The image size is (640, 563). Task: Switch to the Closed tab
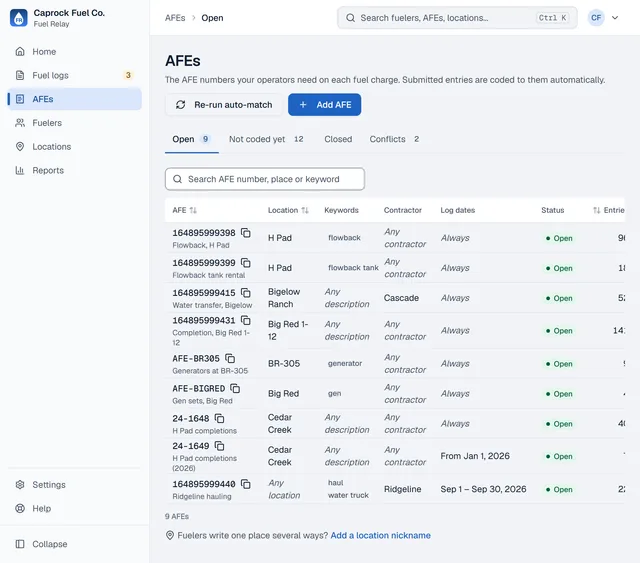pyautogui.click(x=338, y=139)
